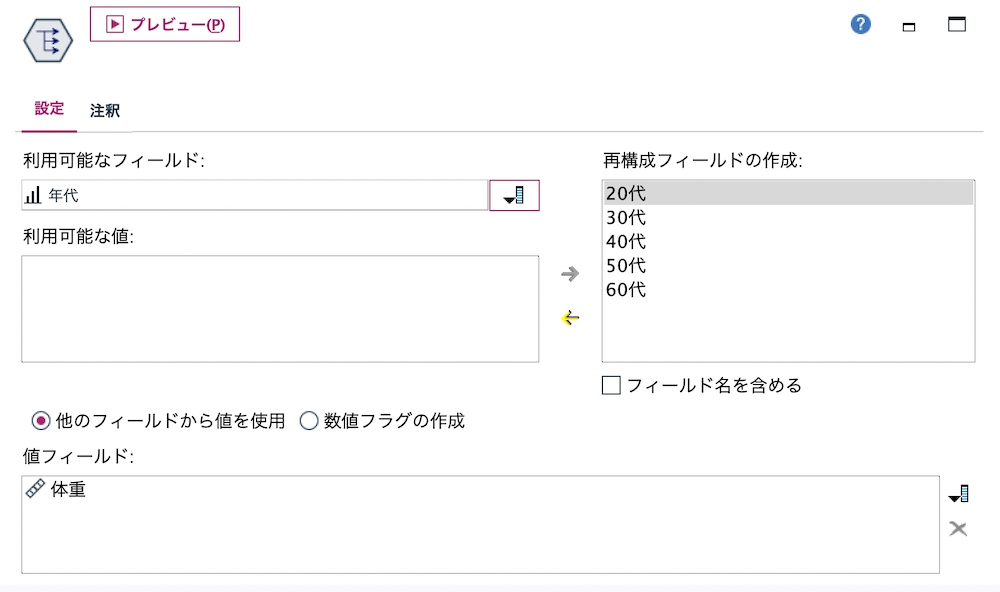Image resolution: width=1000 pixels, height=592 pixels.
Task: Switch to the 注釈 tab
Action: point(105,111)
